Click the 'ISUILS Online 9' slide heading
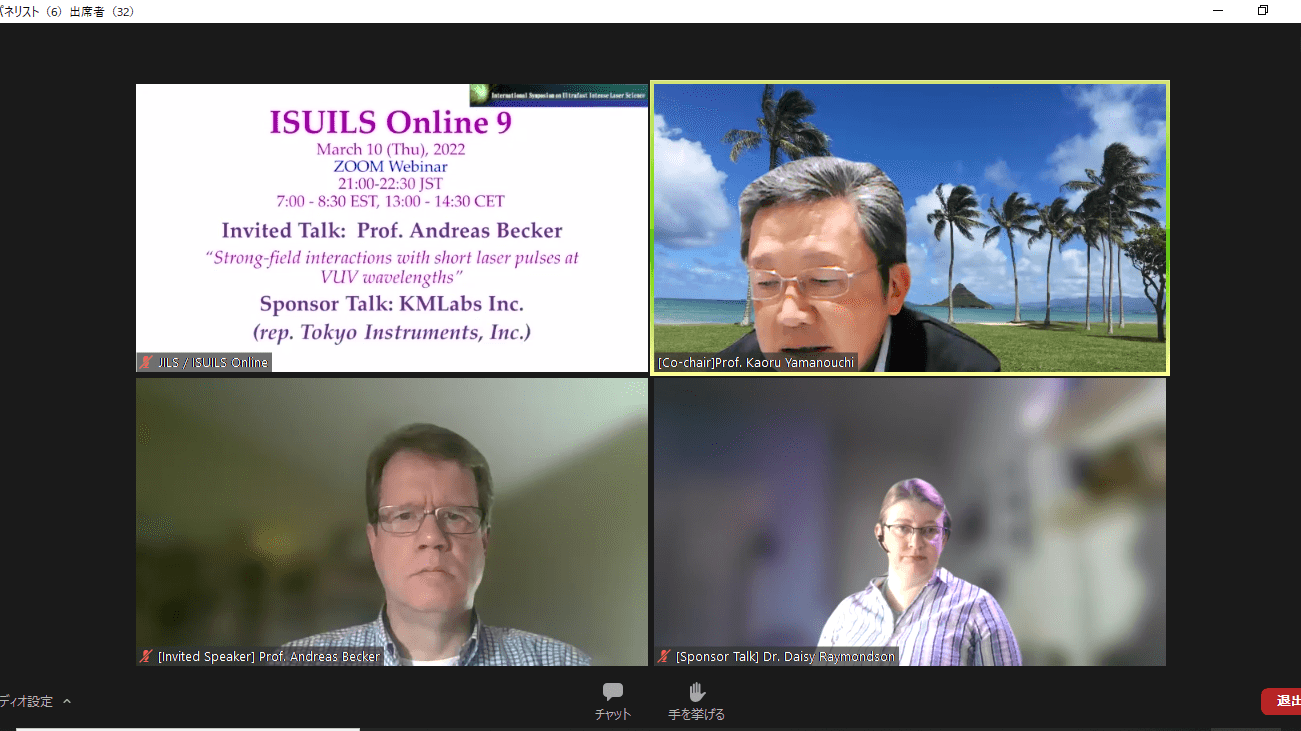Viewport: 1301px width, 731px height. pos(391,123)
